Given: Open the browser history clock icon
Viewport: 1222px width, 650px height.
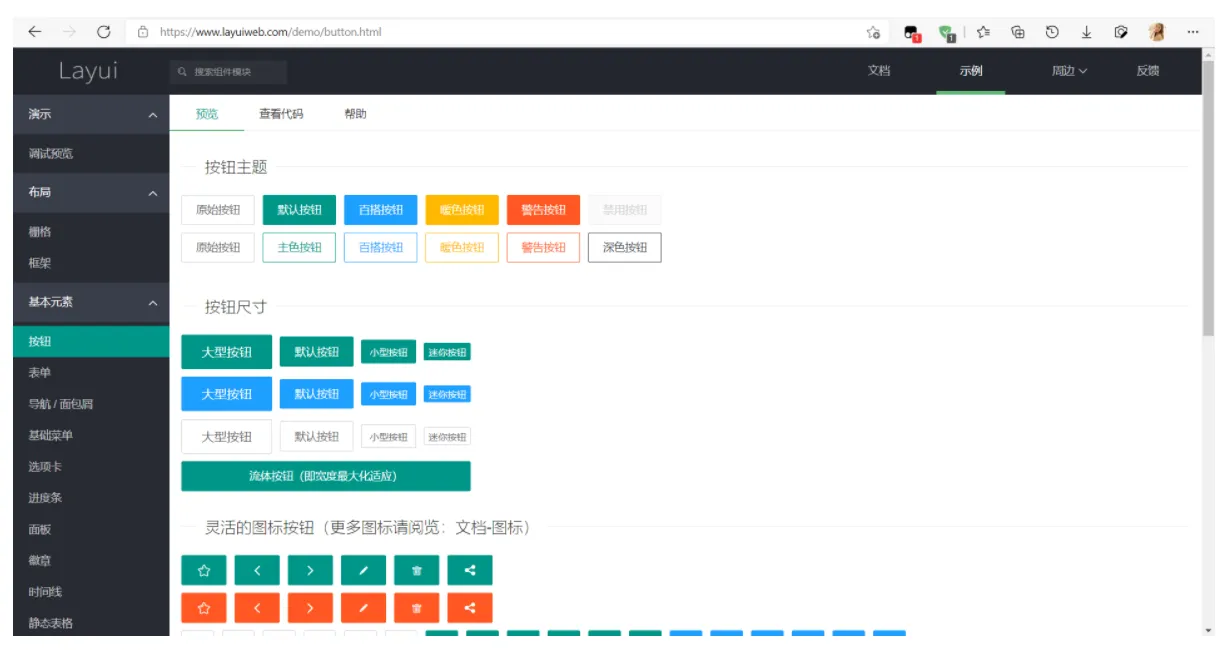Looking at the screenshot, I should (x=1052, y=32).
